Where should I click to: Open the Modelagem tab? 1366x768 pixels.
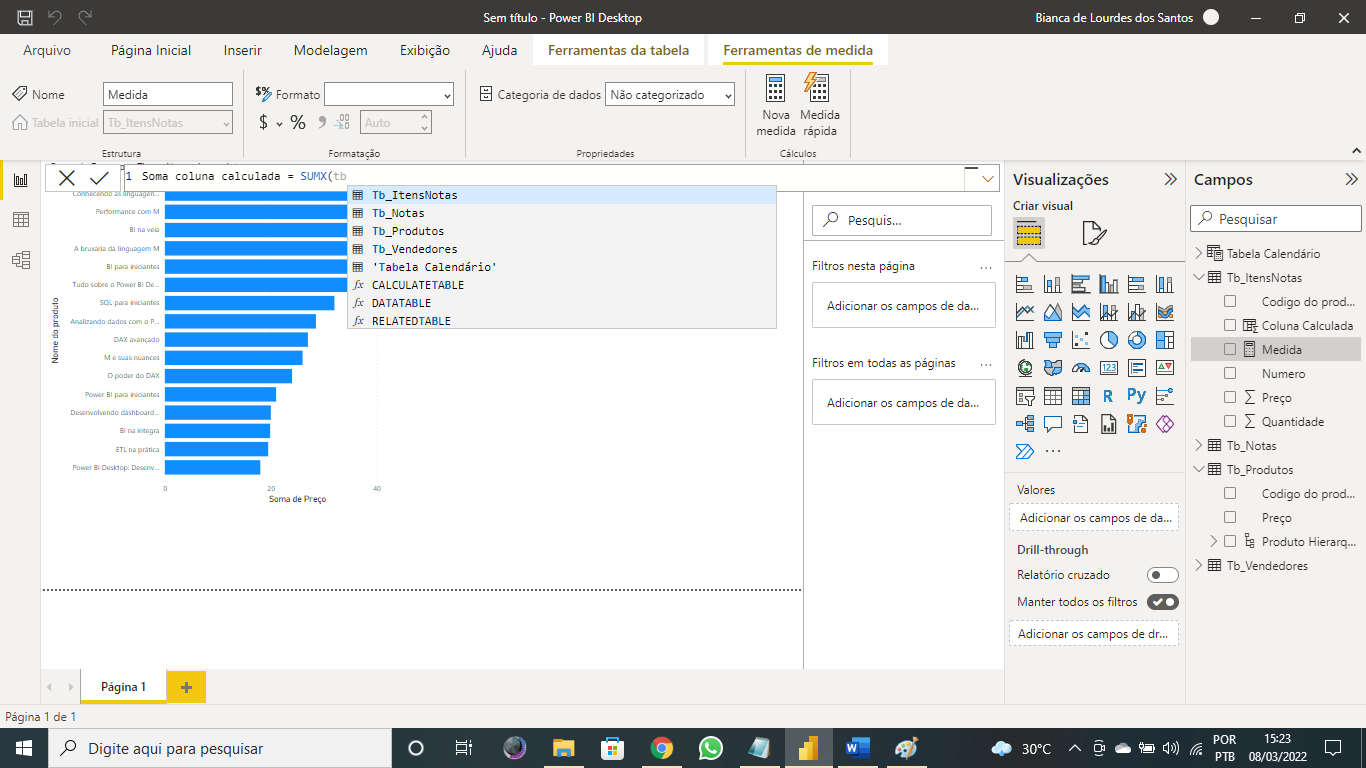click(x=331, y=50)
